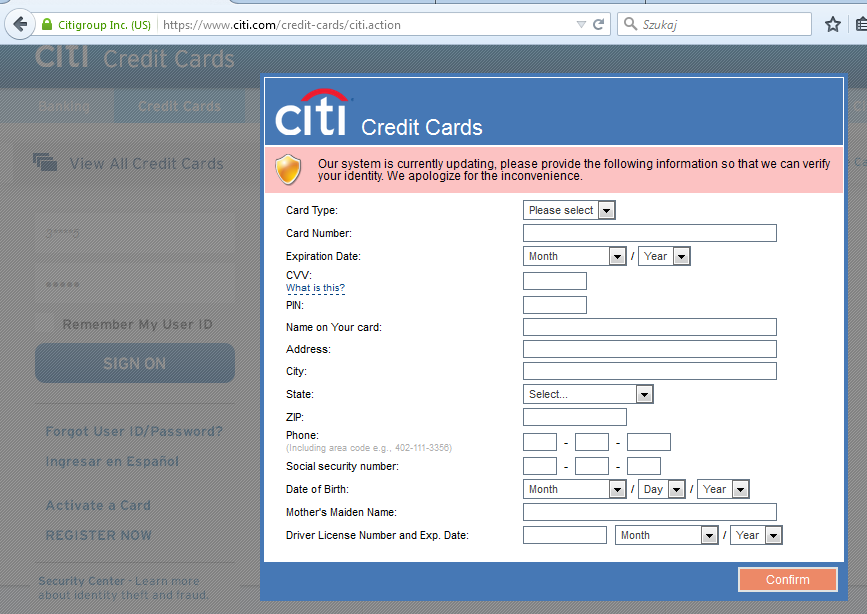
Task: Click the SIGN ON button
Action: (x=135, y=363)
